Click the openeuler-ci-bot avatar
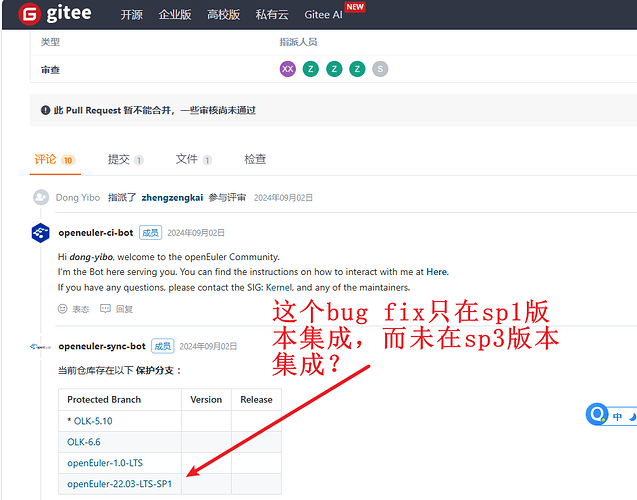The height and width of the screenshot is (500, 637). coord(41,233)
